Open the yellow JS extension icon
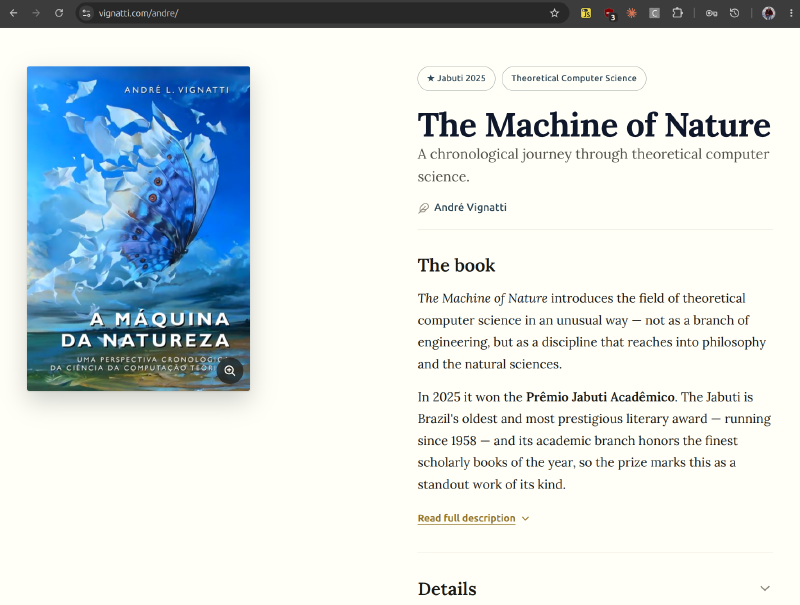Screen dimensions: 800x605 tap(586, 13)
